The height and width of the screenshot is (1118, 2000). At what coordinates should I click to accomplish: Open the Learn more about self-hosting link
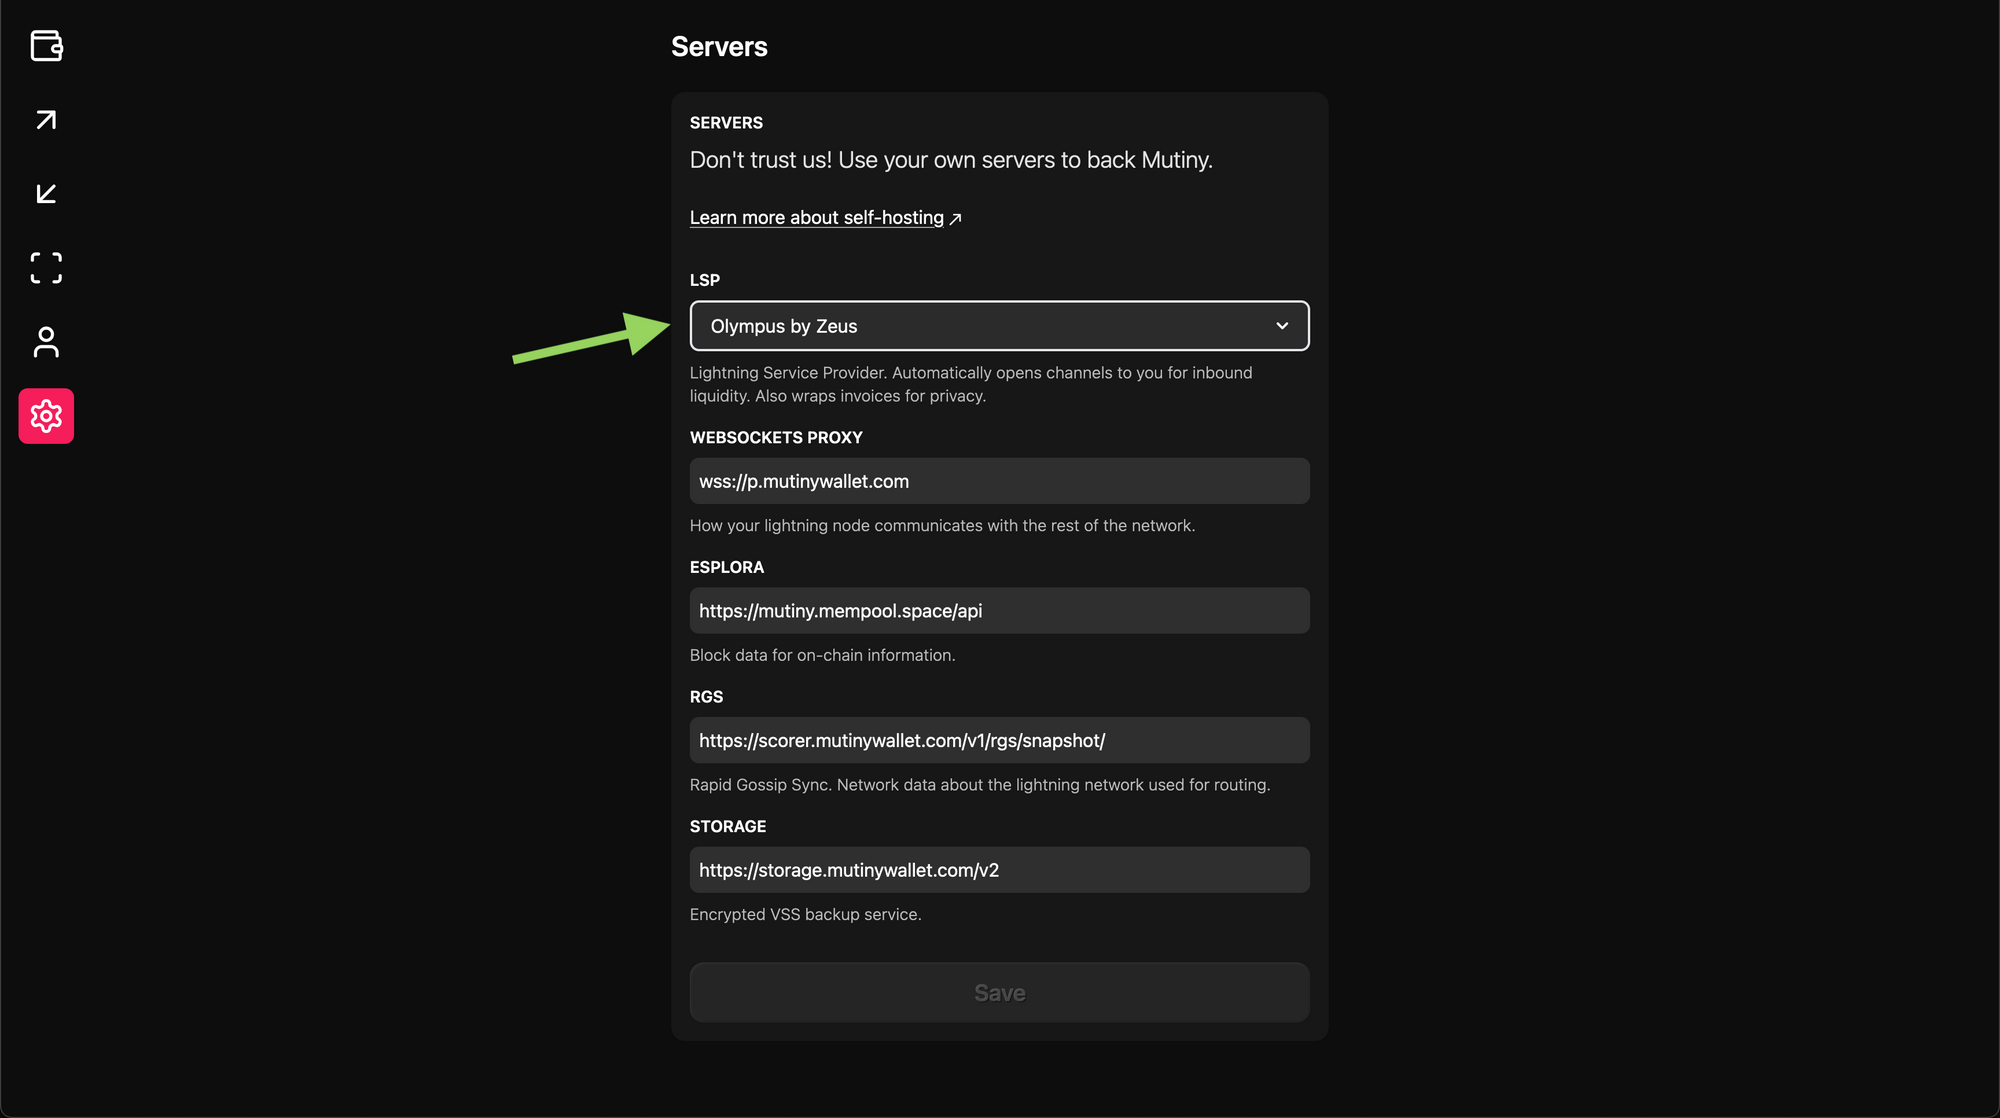pyautogui.click(x=816, y=218)
